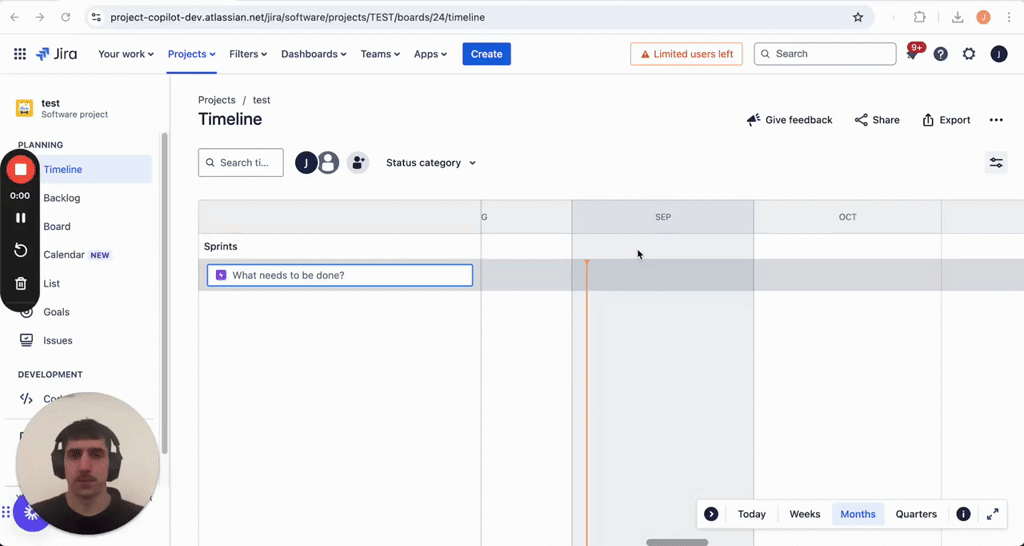Open Board in the sidebar
Image resolution: width=1024 pixels, height=546 pixels.
(57, 227)
